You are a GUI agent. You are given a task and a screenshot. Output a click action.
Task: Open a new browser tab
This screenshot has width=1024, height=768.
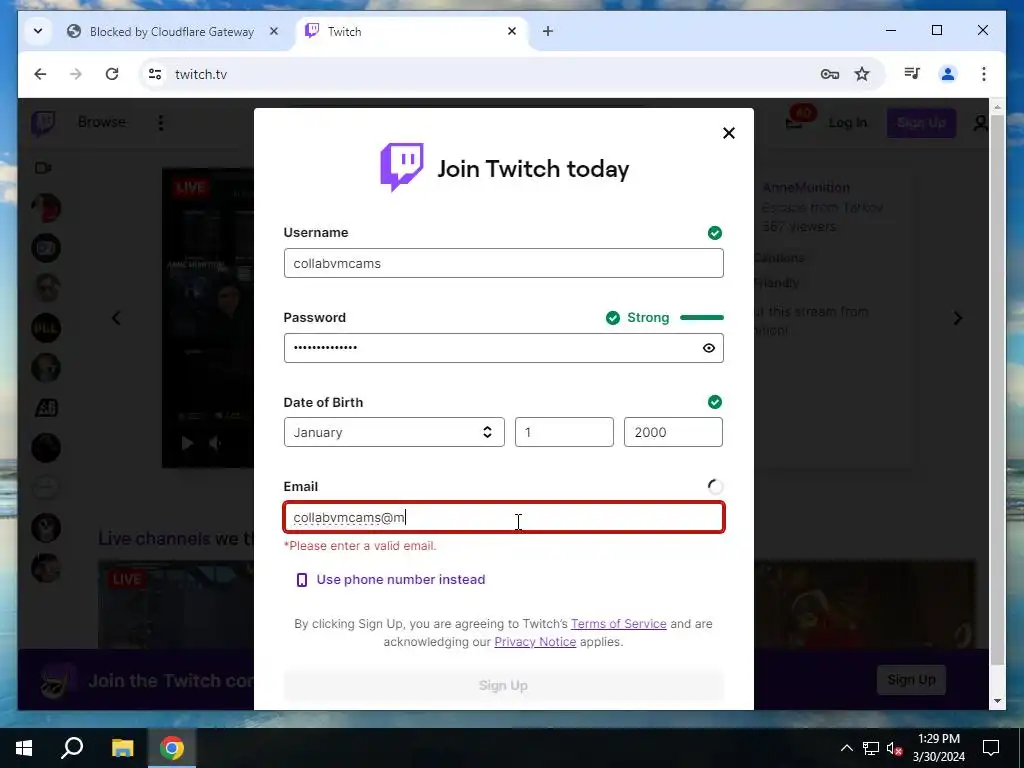pos(548,31)
